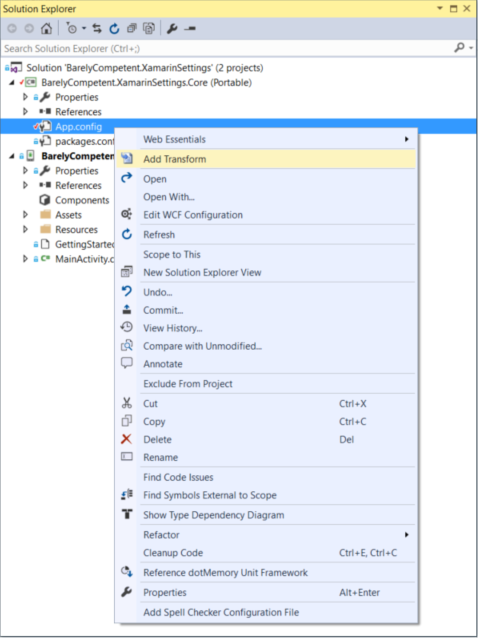Choose View History...
This screenshot has height=638, width=478.
(x=266, y=328)
